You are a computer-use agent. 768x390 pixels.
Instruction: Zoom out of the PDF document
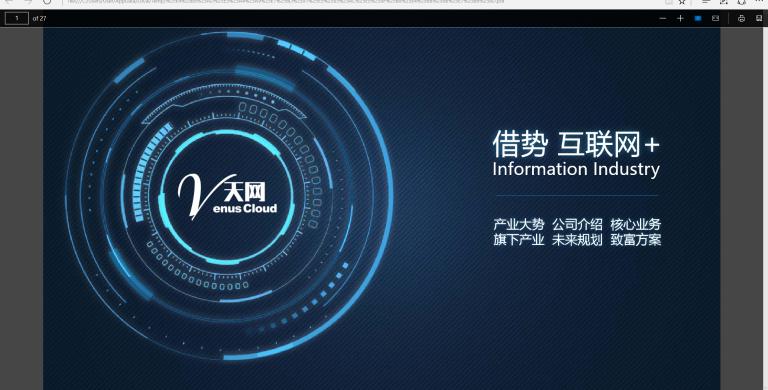coord(663,18)
